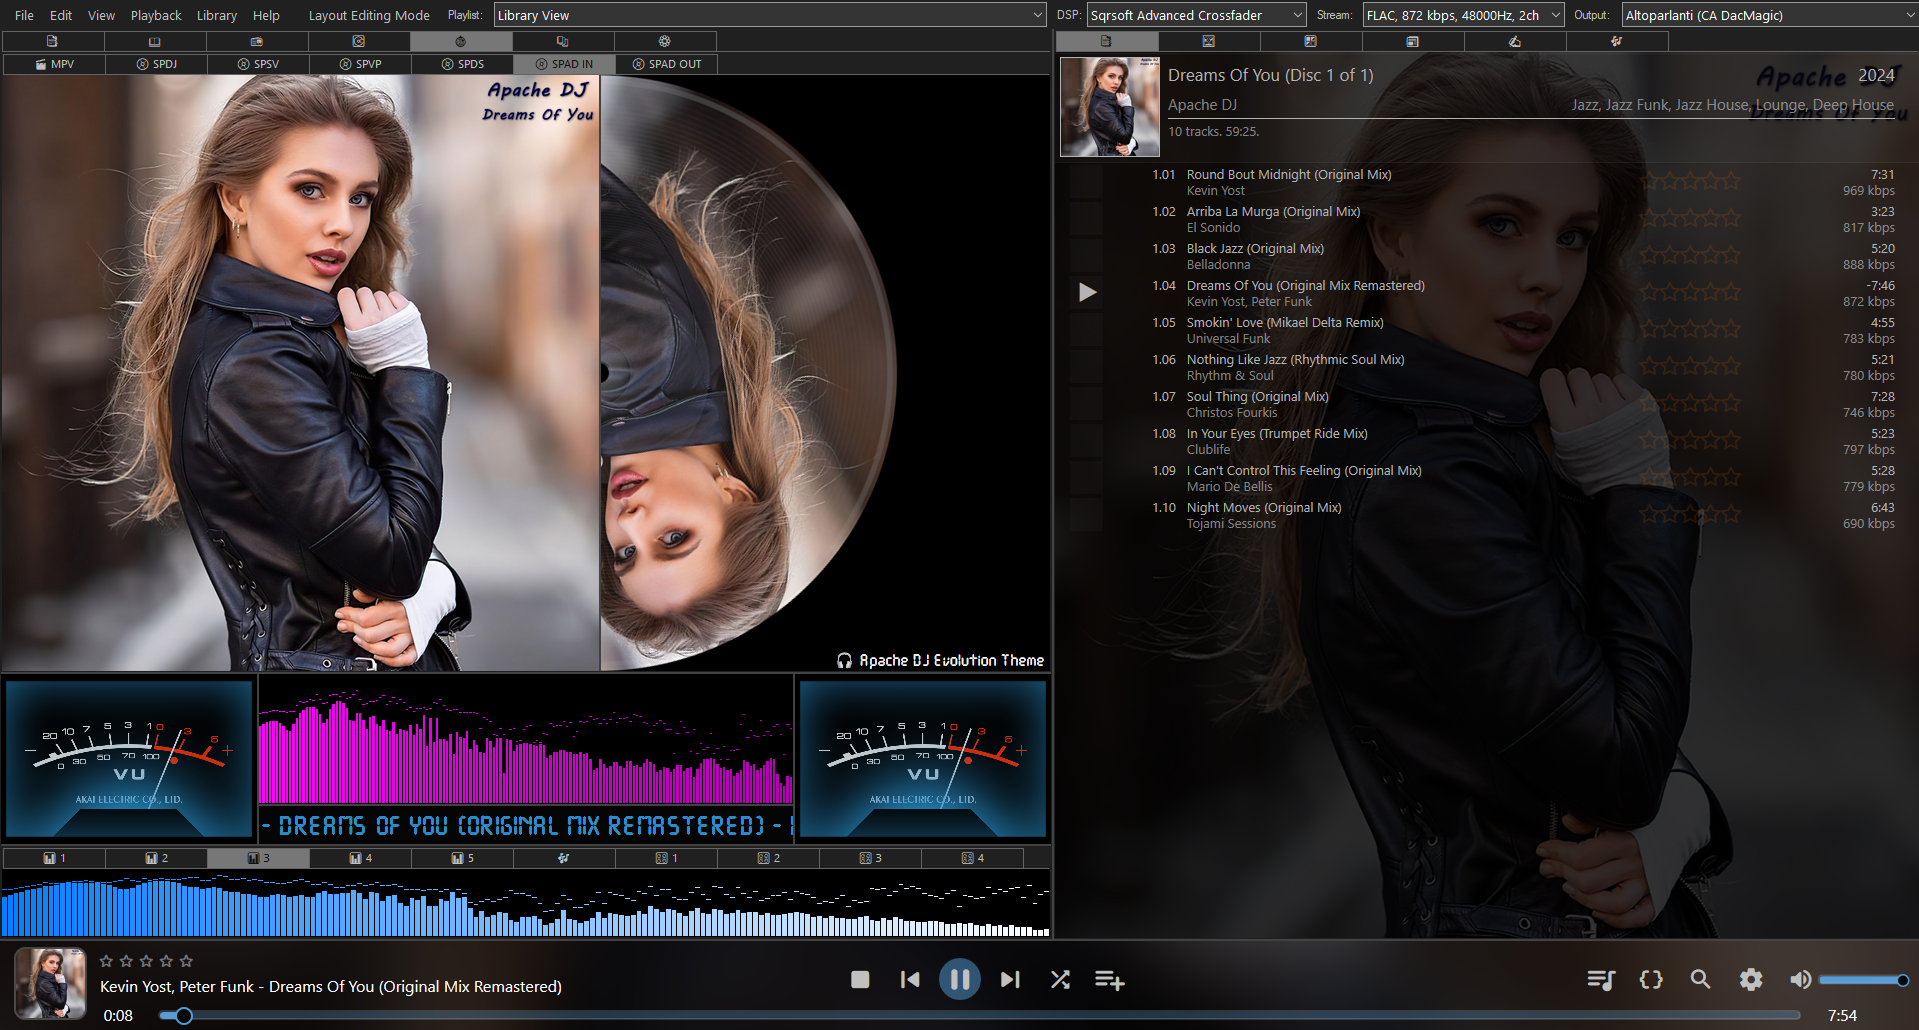Select spectrum visualization tab 1
The height and width of the screenshot is (1030, 1919).
[54, 858]
